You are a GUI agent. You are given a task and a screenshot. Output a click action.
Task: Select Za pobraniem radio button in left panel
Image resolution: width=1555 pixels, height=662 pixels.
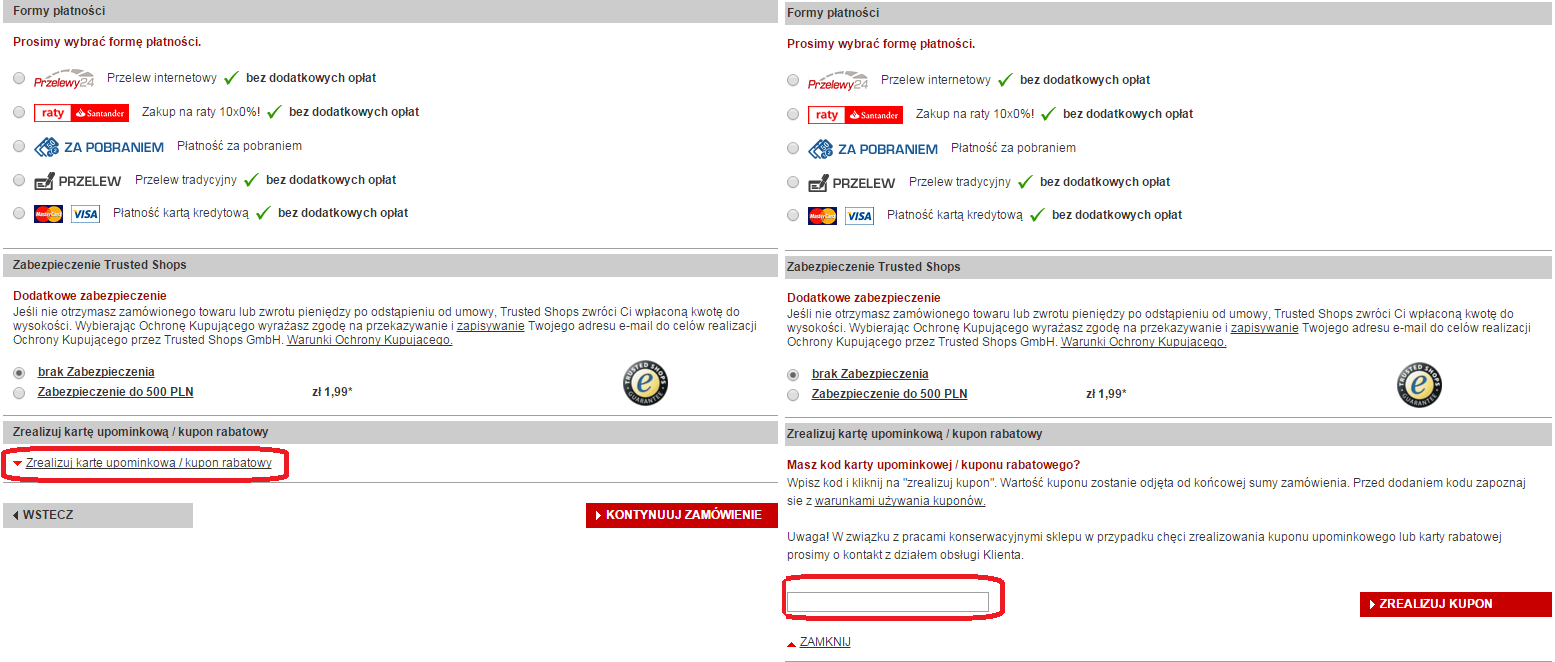[x=19, y=146]
